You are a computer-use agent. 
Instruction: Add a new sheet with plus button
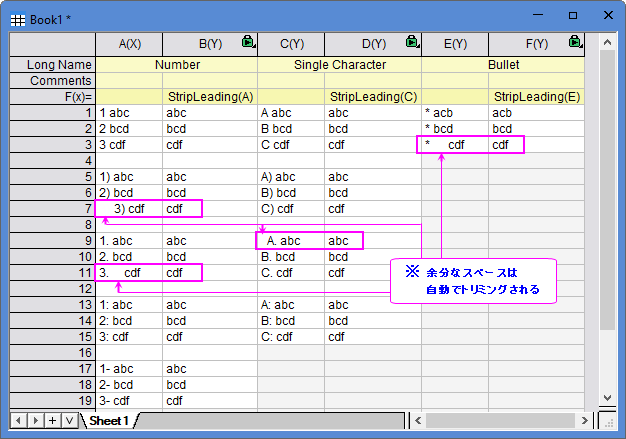[x=53, y=420]
